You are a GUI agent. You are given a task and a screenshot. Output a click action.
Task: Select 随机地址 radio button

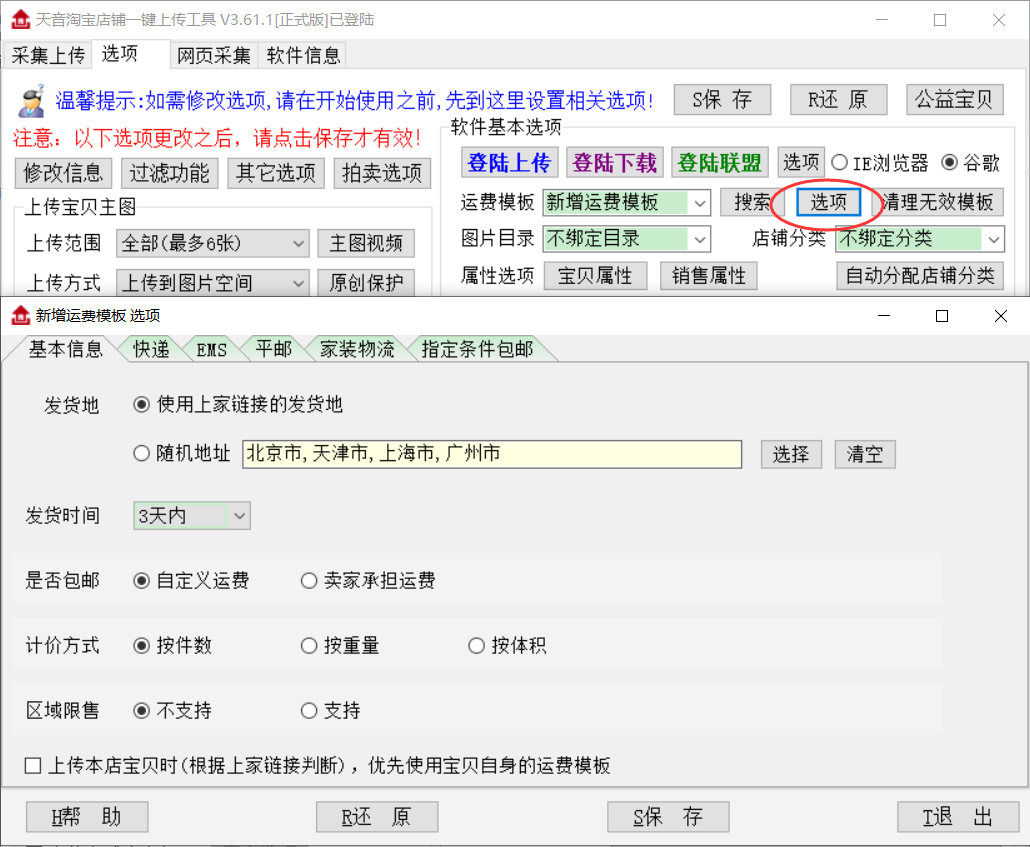[x=142, y=454]
